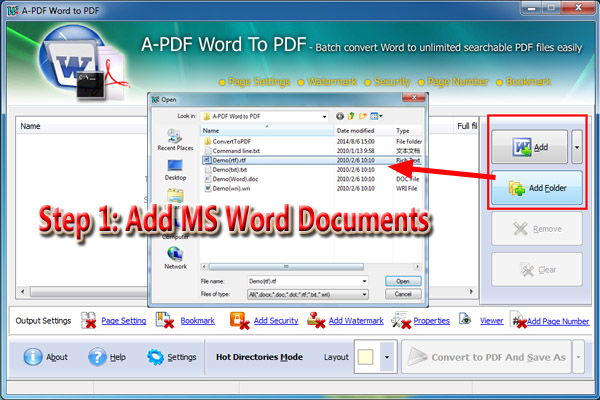The width and height of the screenshot is (600, 400).
Task: Sort by Date modified column
Action: pyautogui.click(x=364, y=131)
